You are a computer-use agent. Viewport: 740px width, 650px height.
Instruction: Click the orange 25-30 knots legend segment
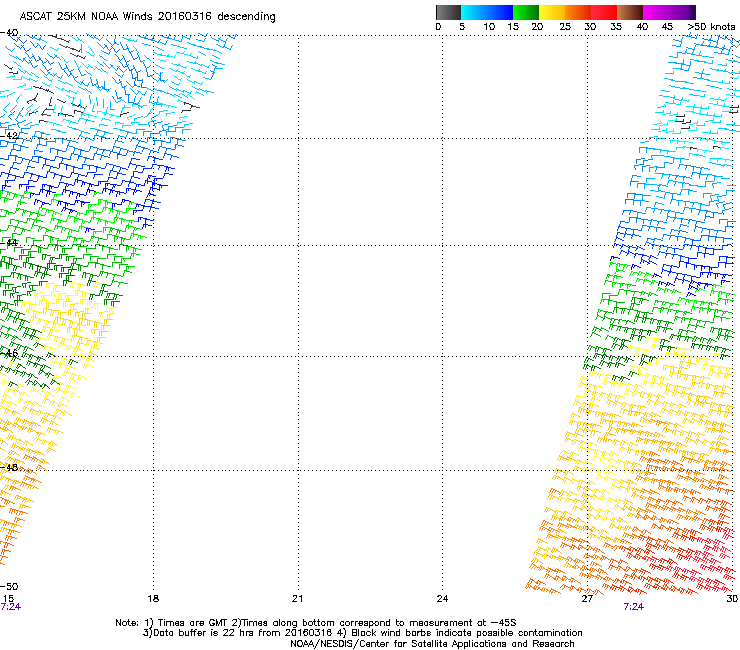(578, 12)
